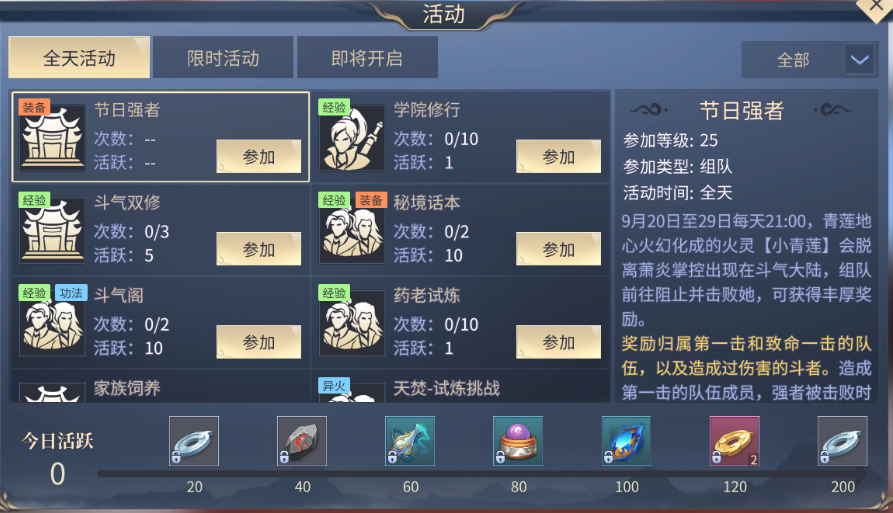Select the potion flask reward at 60
Screen dimensions: 893x513
click(410, 441)
